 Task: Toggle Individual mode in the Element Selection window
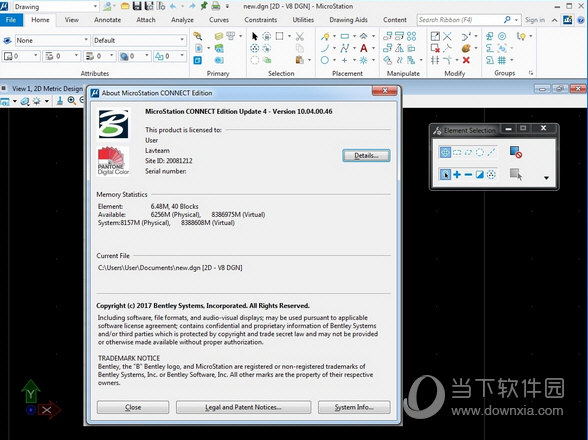click(x=445, y=152)
